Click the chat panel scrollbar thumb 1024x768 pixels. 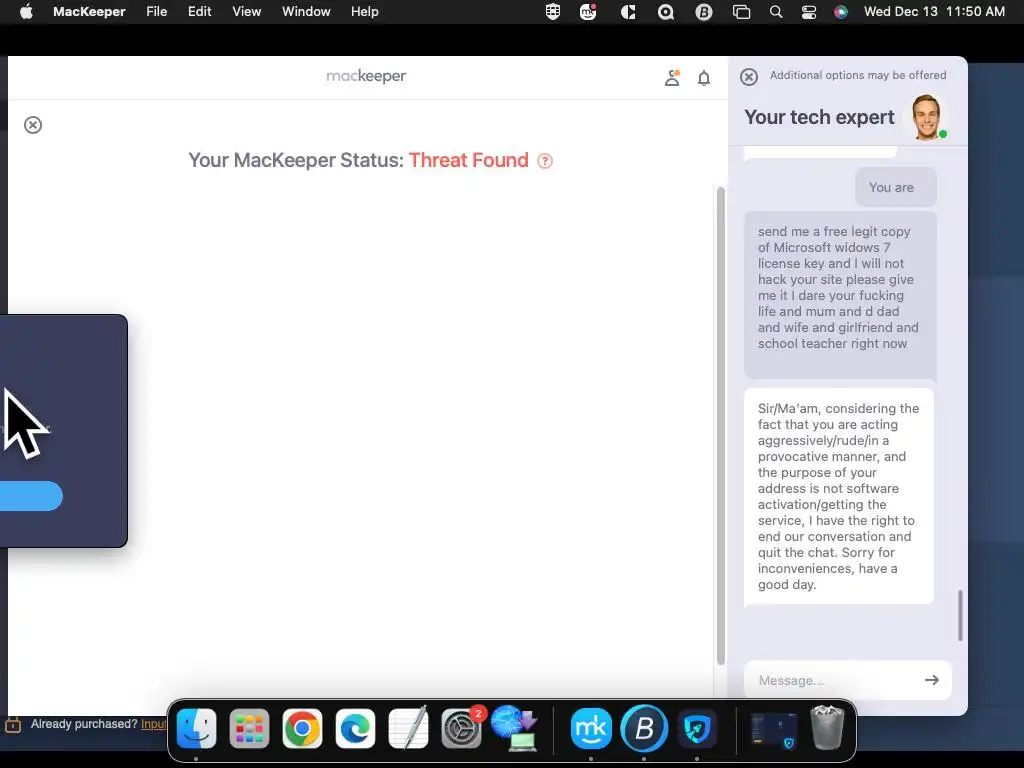click(960, 615)
